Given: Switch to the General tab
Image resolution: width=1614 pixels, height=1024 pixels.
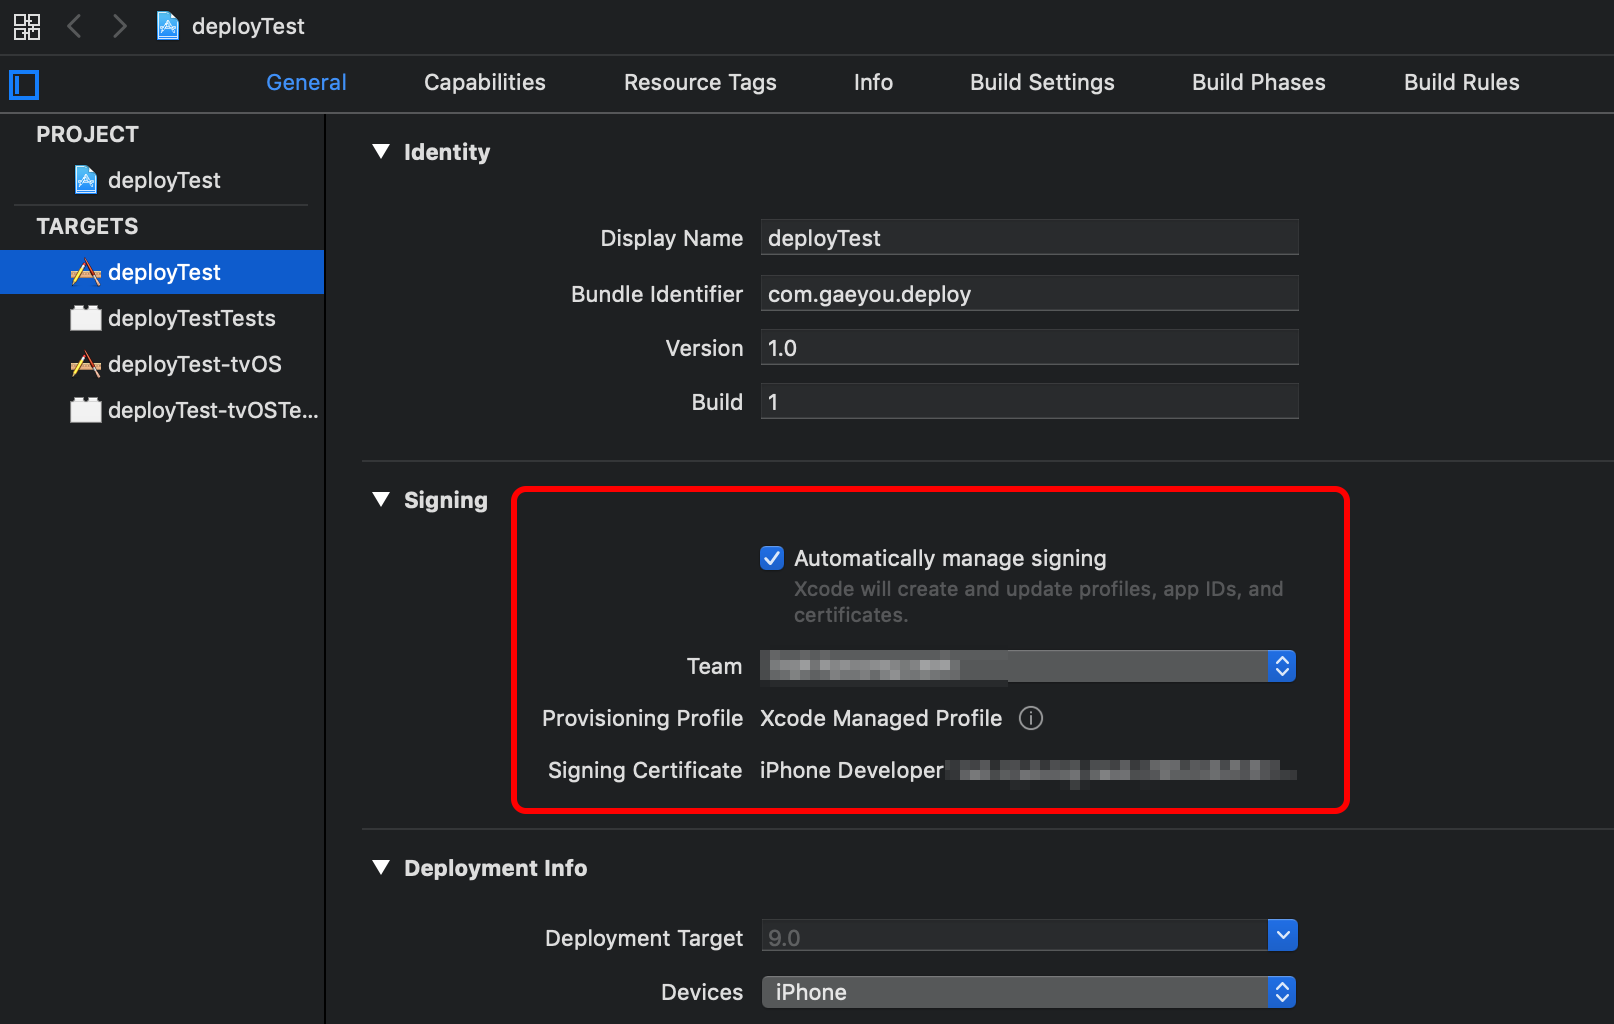Looking at the screenshot, I should [x=306, y=82].
